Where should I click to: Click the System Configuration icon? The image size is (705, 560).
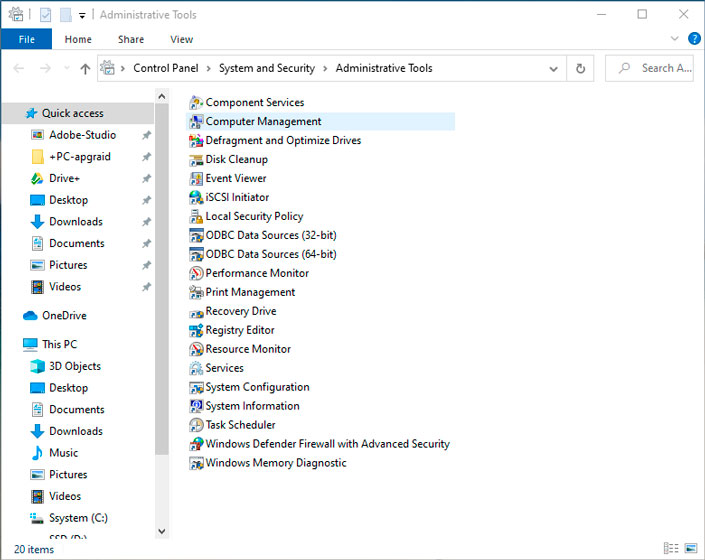[196, 387]
